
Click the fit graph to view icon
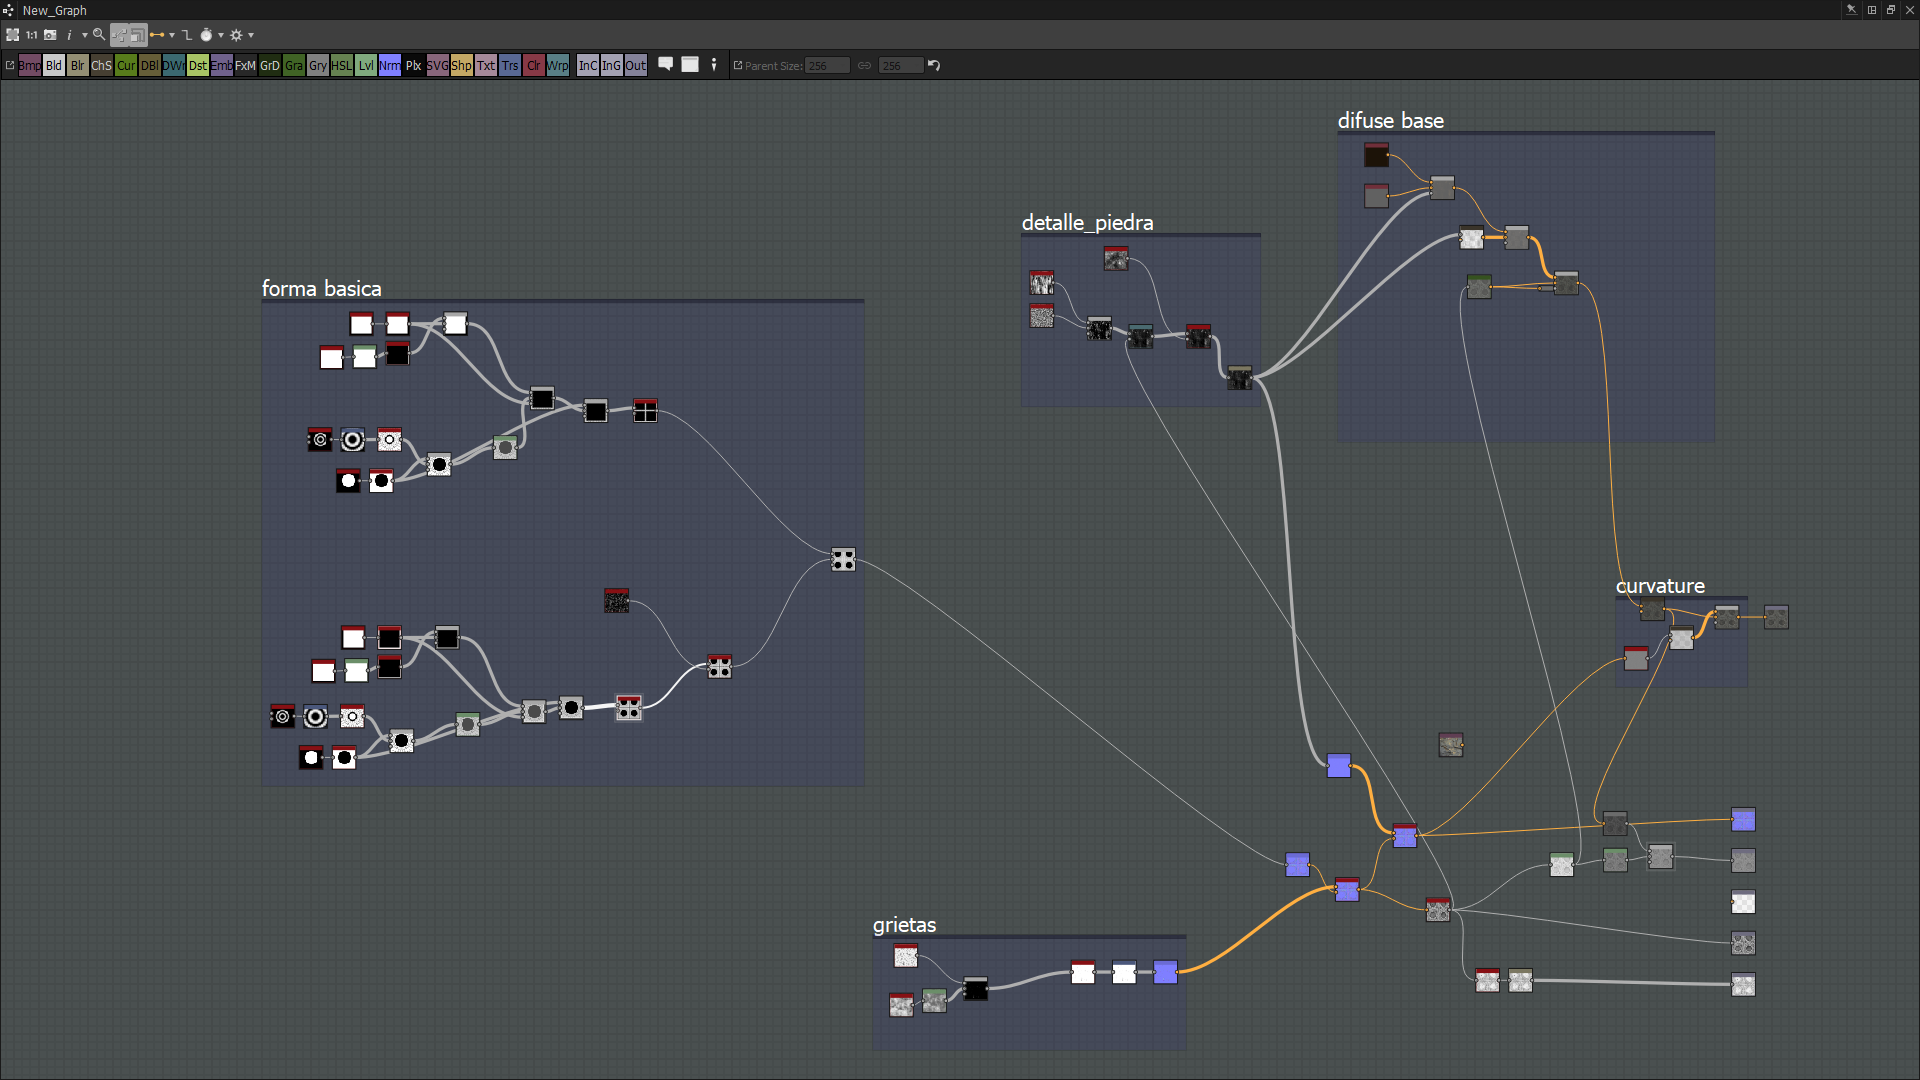pos(12,35)
